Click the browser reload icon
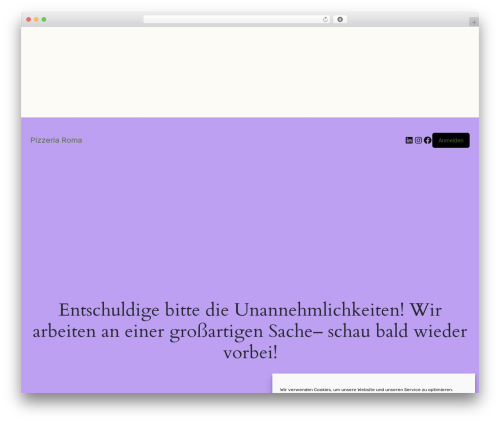Viewport: 500px width, 423px height. click(325, 20)
